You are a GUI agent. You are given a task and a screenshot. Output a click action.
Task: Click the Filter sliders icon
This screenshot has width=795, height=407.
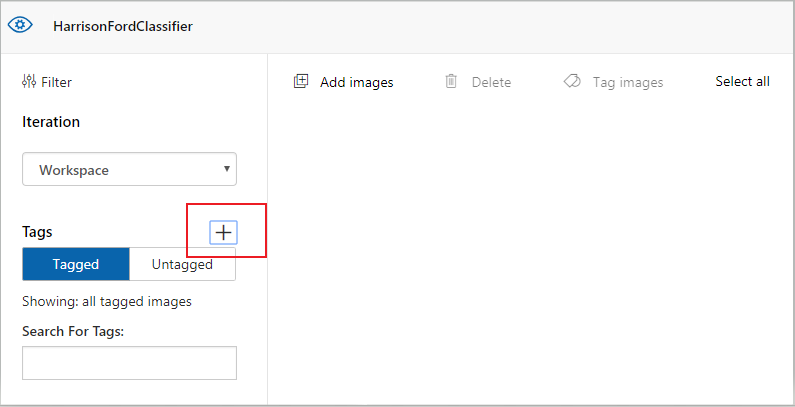point(29,82)
